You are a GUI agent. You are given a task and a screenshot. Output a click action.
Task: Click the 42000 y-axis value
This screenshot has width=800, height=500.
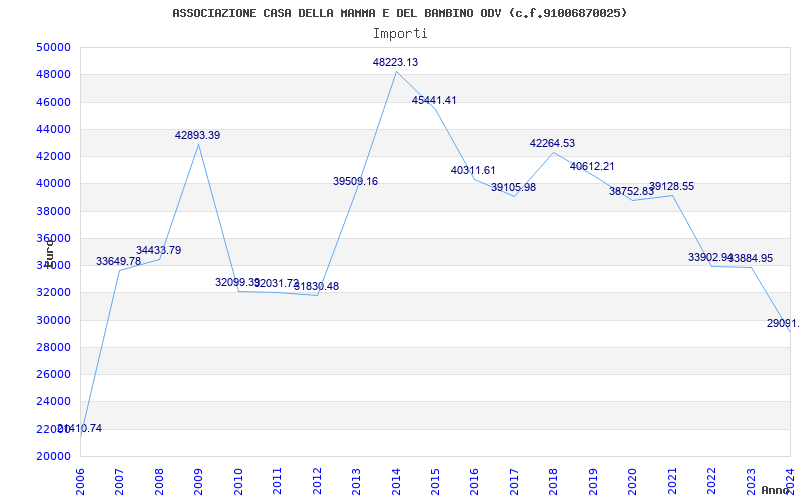[x=53, y=156]
